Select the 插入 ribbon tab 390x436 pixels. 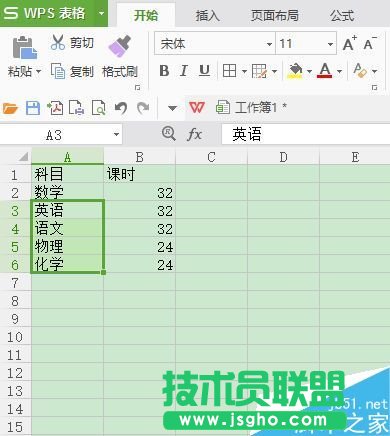point(207,15)
